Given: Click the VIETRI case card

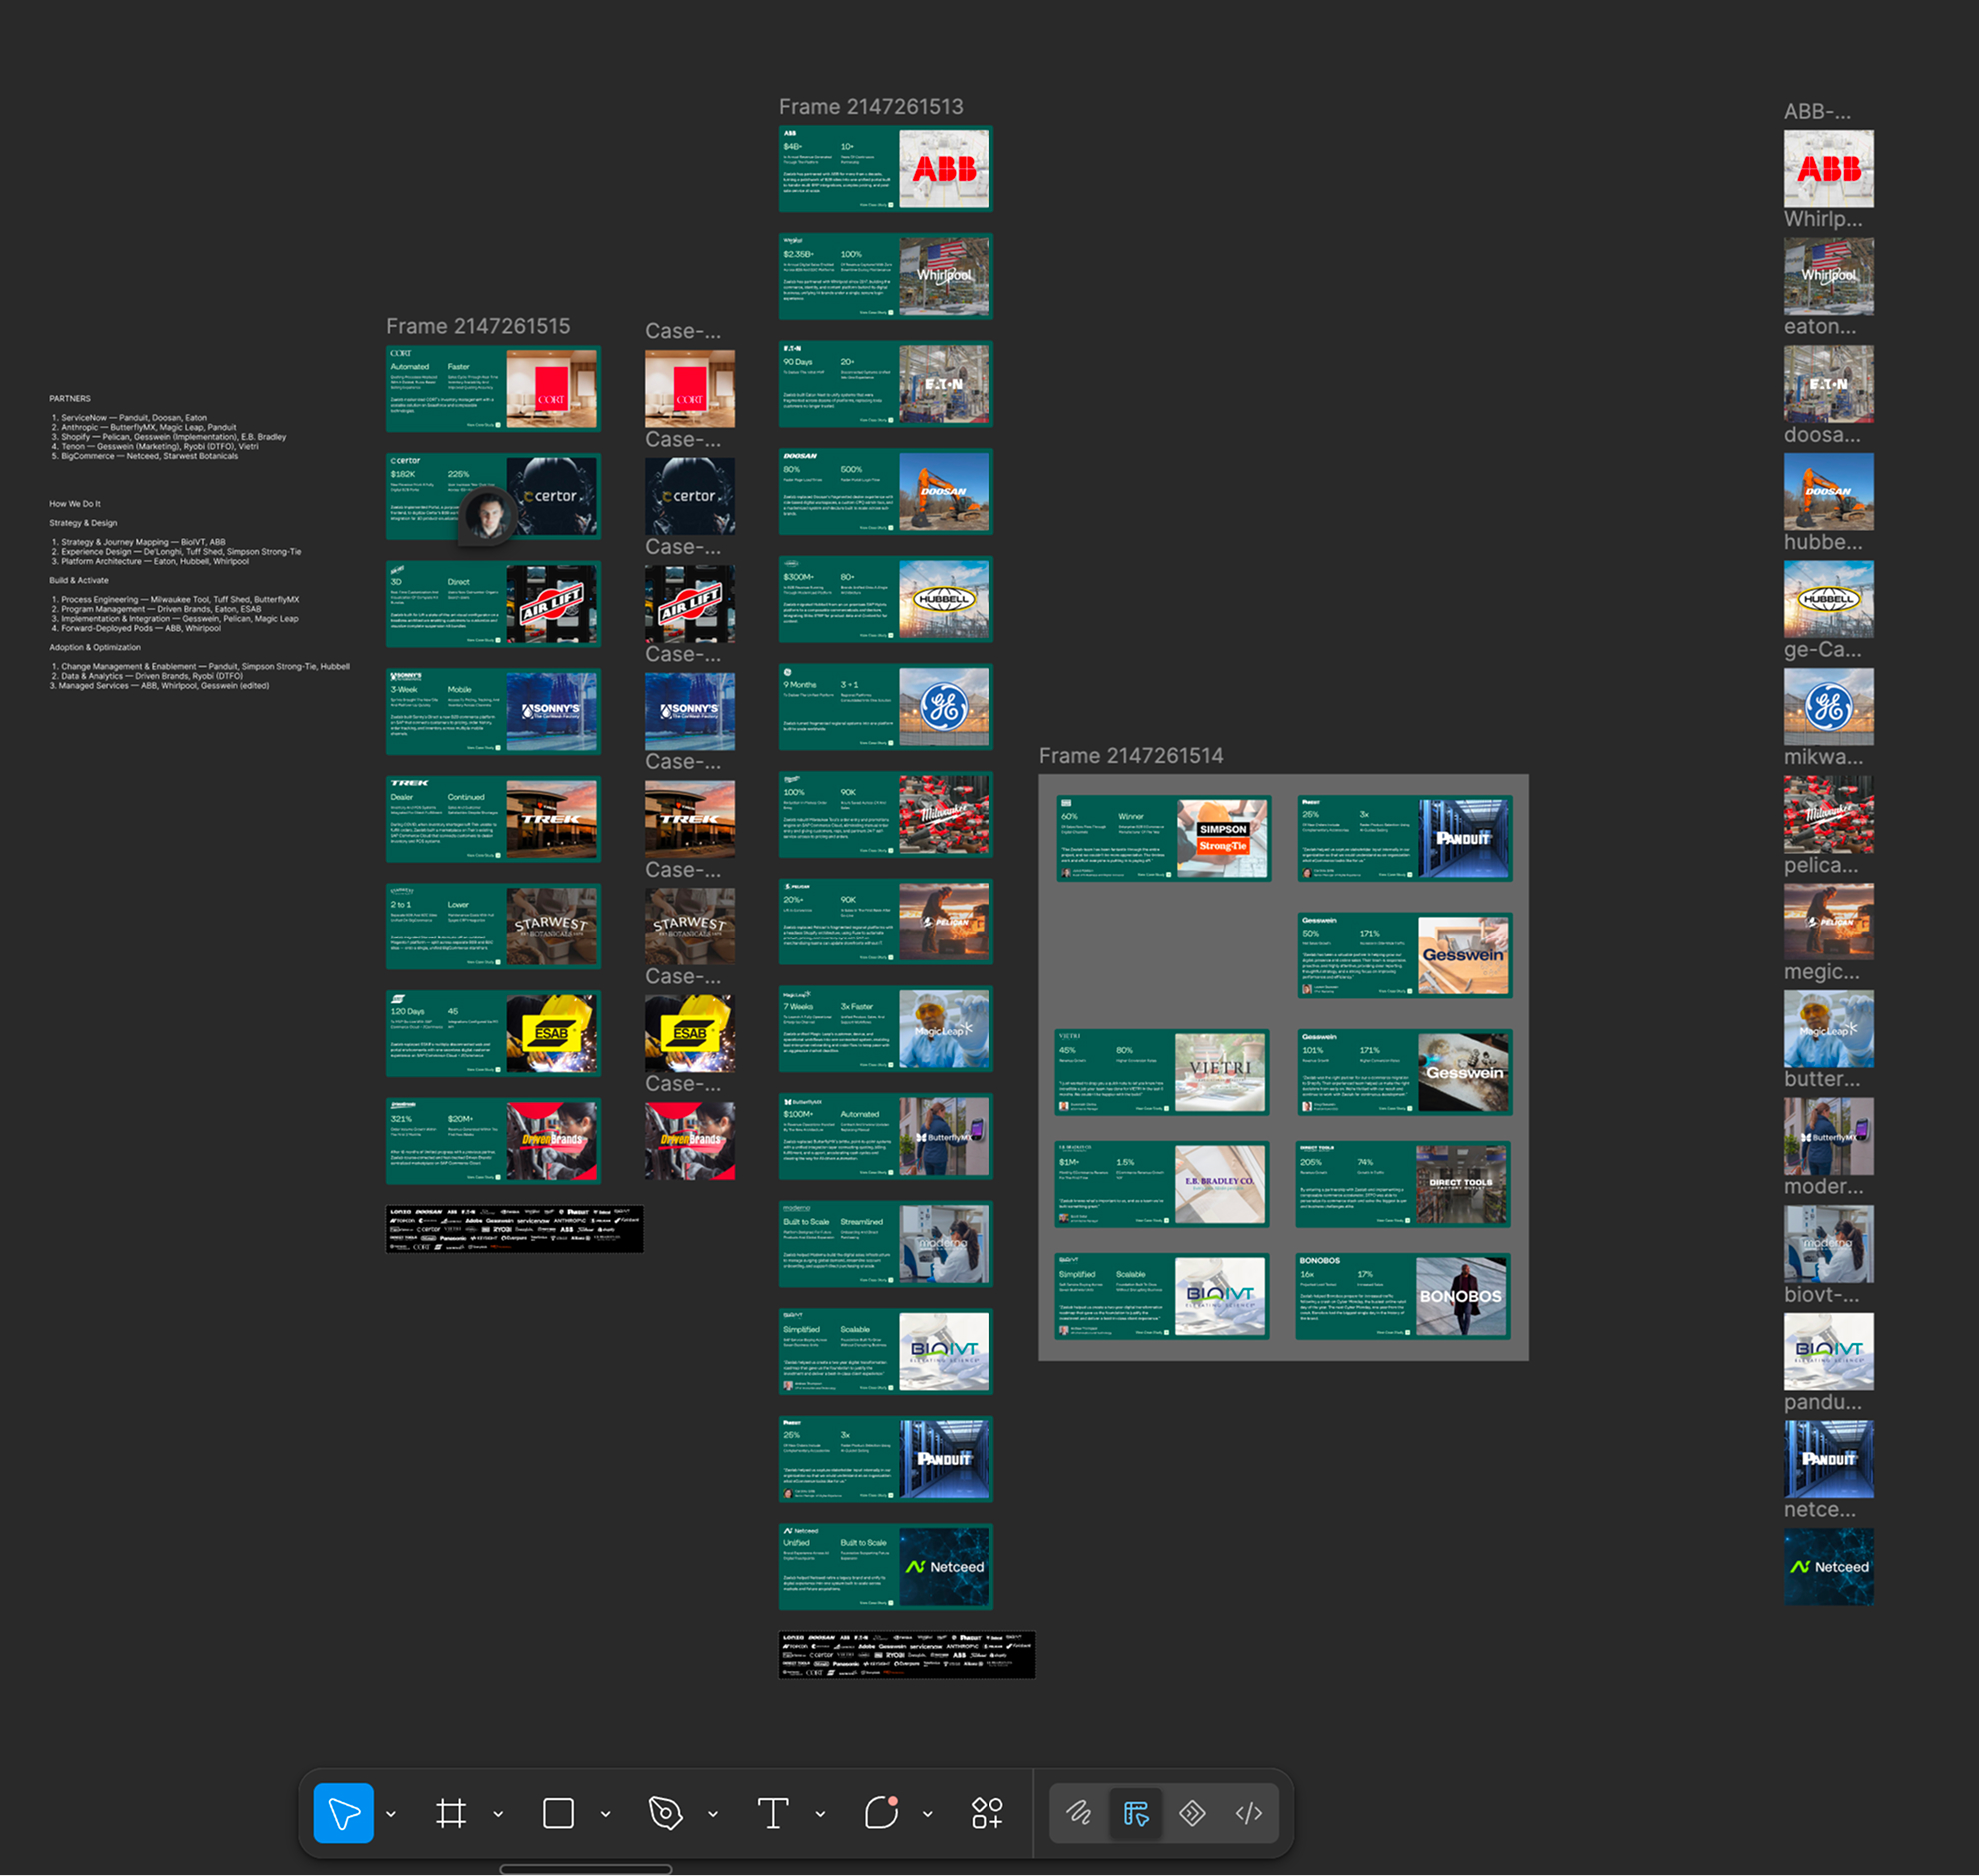Looking at the screenshot, I should click(1162, 1072).
